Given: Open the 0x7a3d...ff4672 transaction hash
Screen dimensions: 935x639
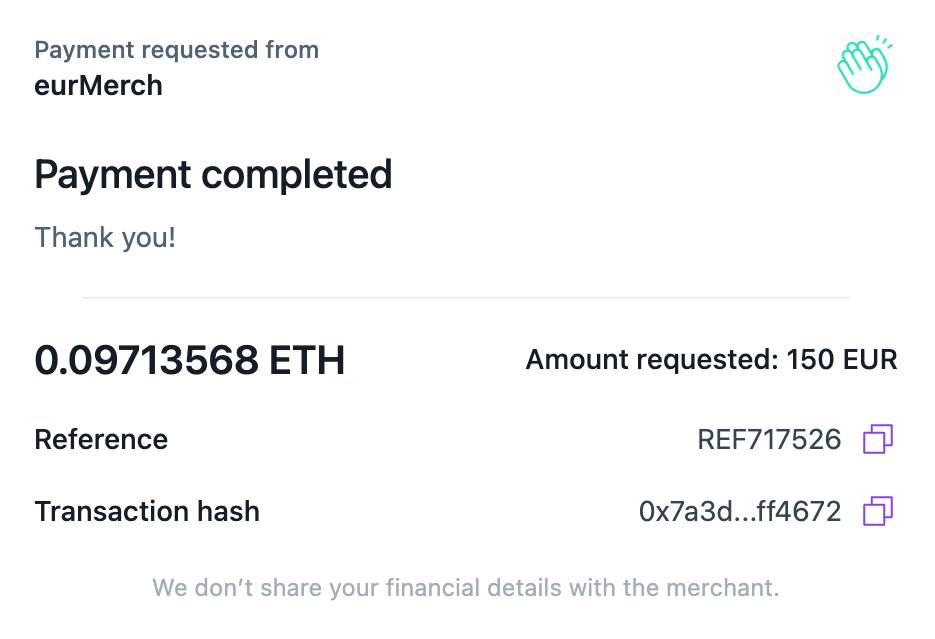Looking at the screenshot, I should [740, 511].
